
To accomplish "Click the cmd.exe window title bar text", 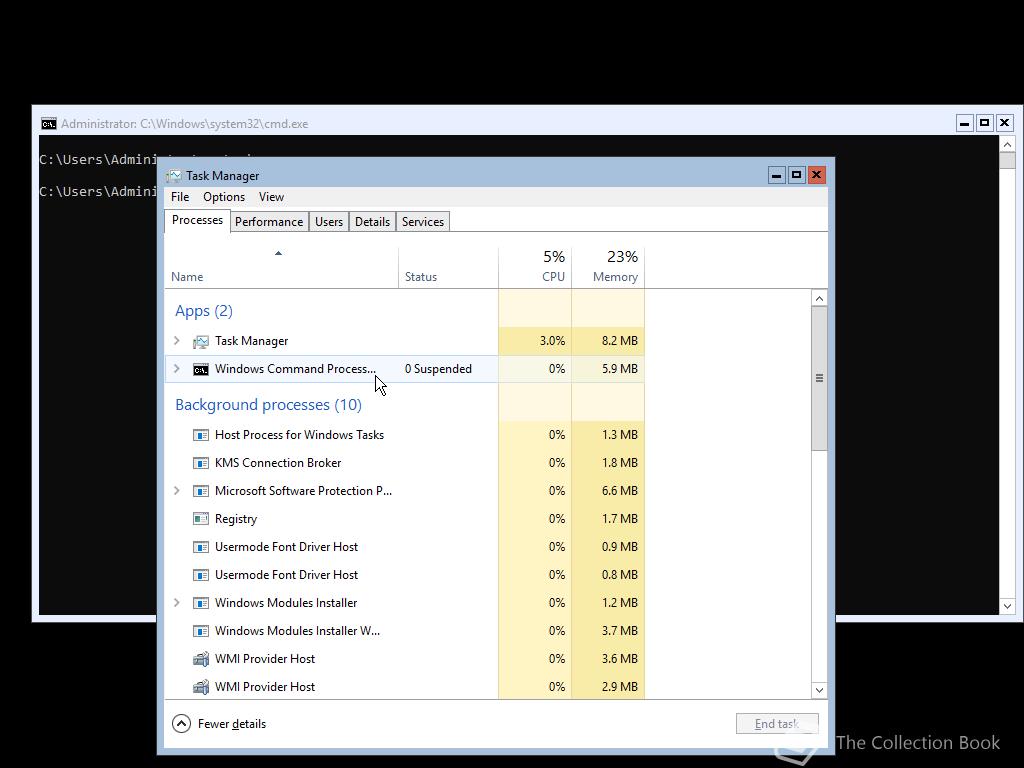I will 185,123.
